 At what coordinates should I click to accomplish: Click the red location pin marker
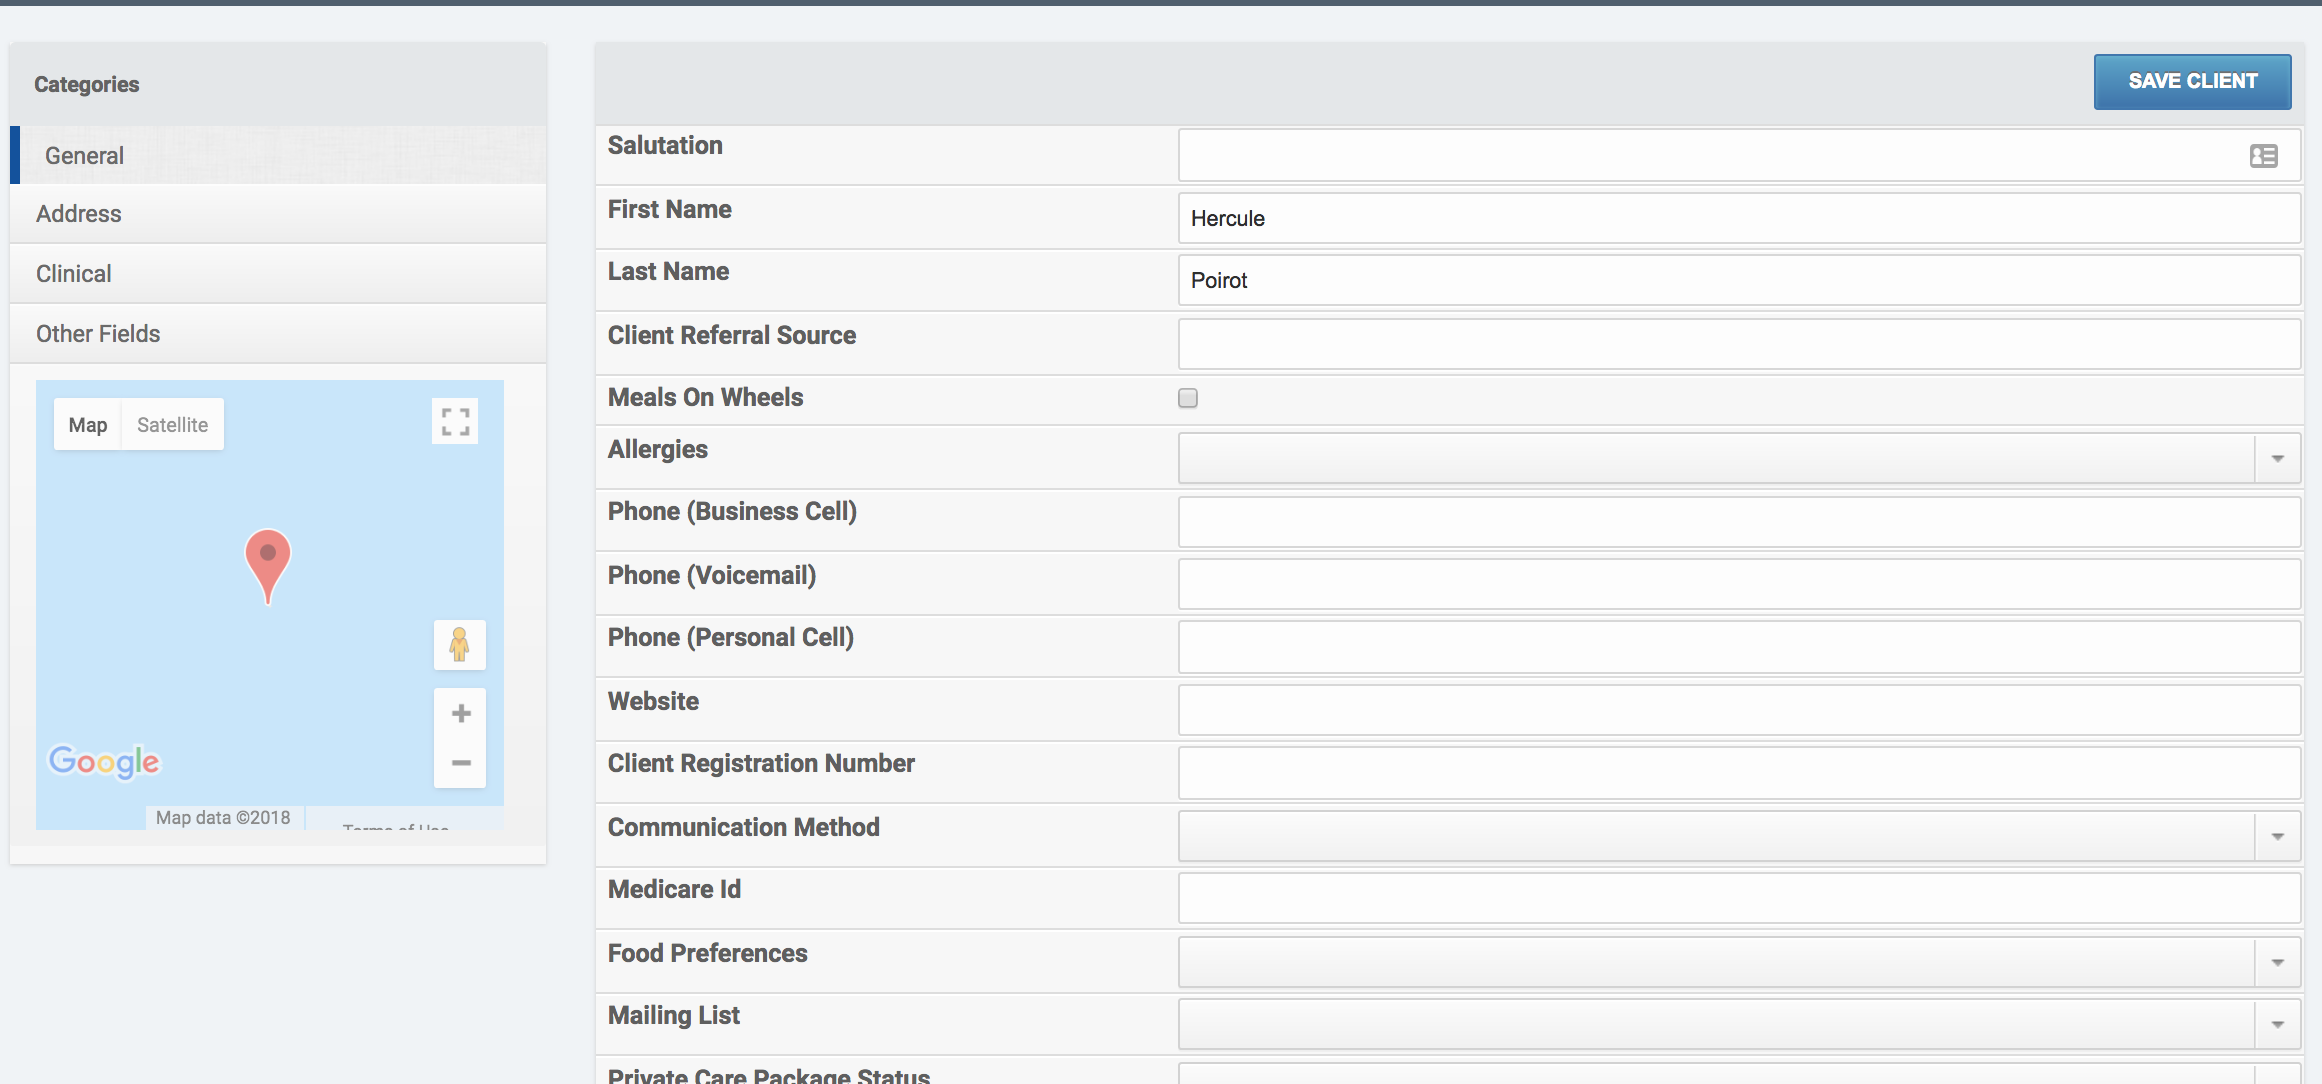(x=268, y=560)
